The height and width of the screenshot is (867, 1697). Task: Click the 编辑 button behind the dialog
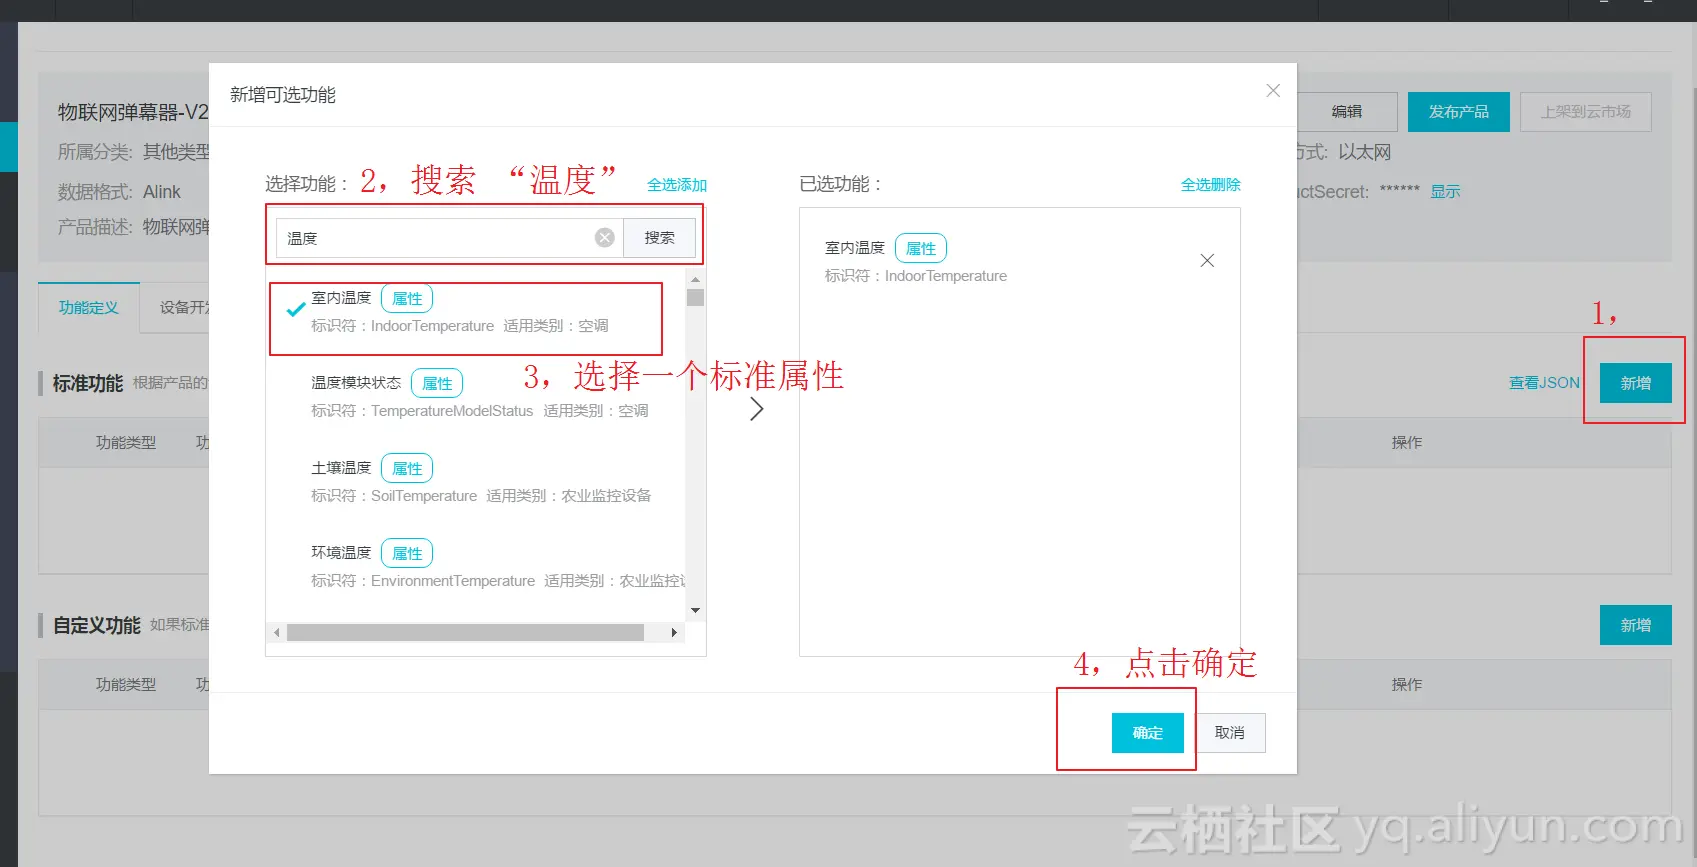pyautogui.click(x=1347, y=112)
